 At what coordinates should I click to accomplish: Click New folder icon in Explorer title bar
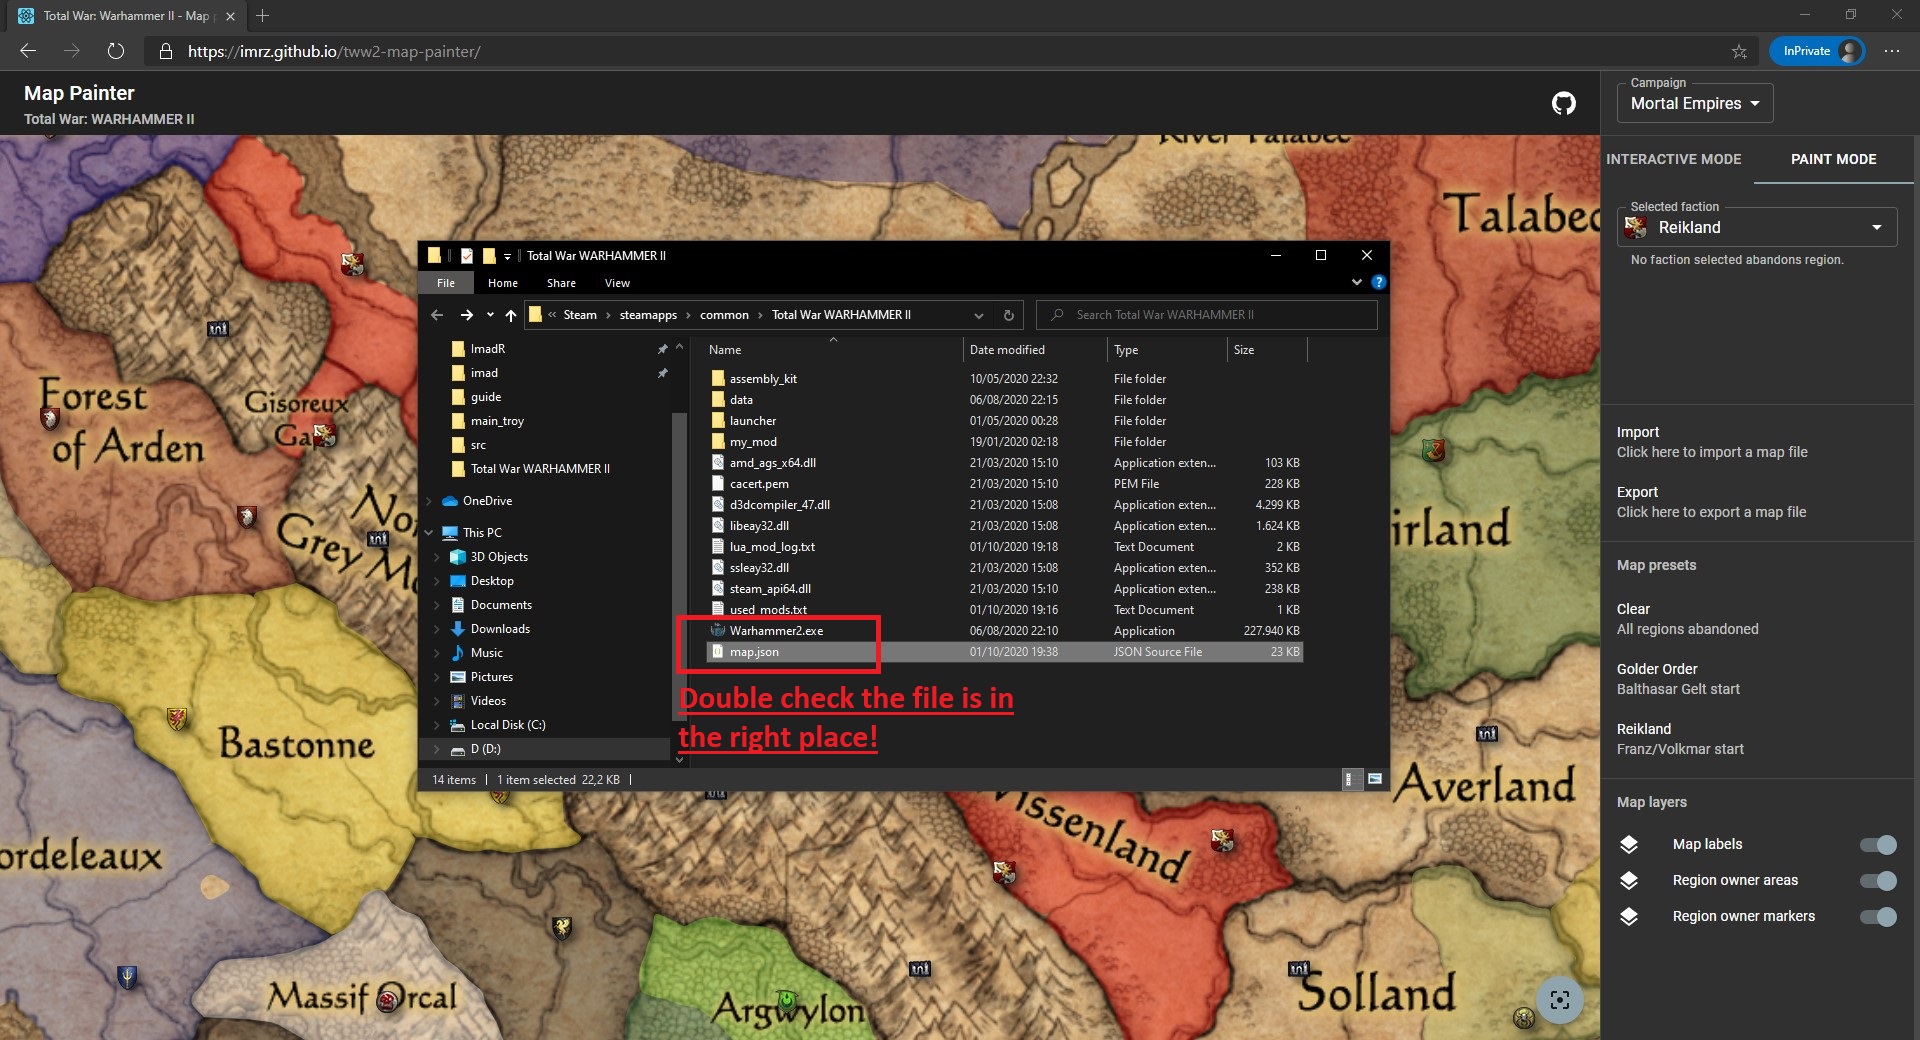pyautogui.click(x=489, y=256)
